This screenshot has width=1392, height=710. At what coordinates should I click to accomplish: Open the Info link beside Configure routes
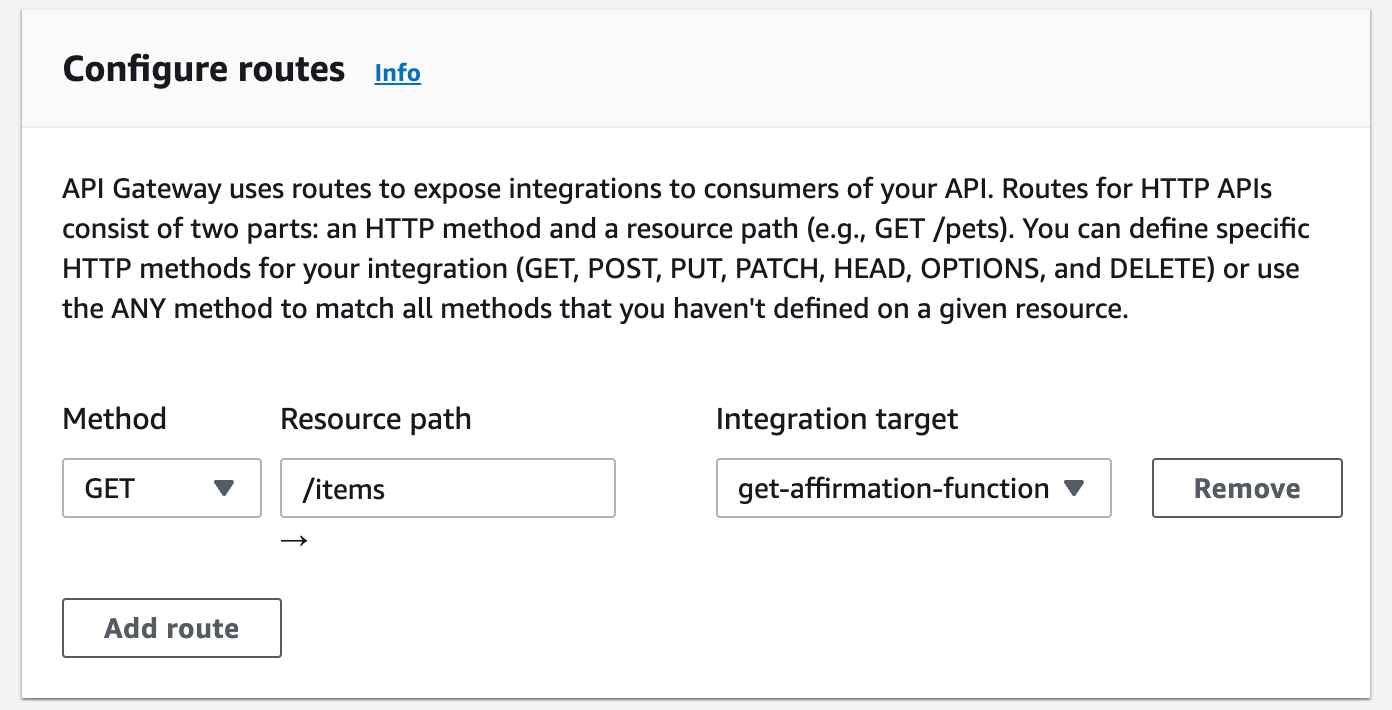pos(397,73)
